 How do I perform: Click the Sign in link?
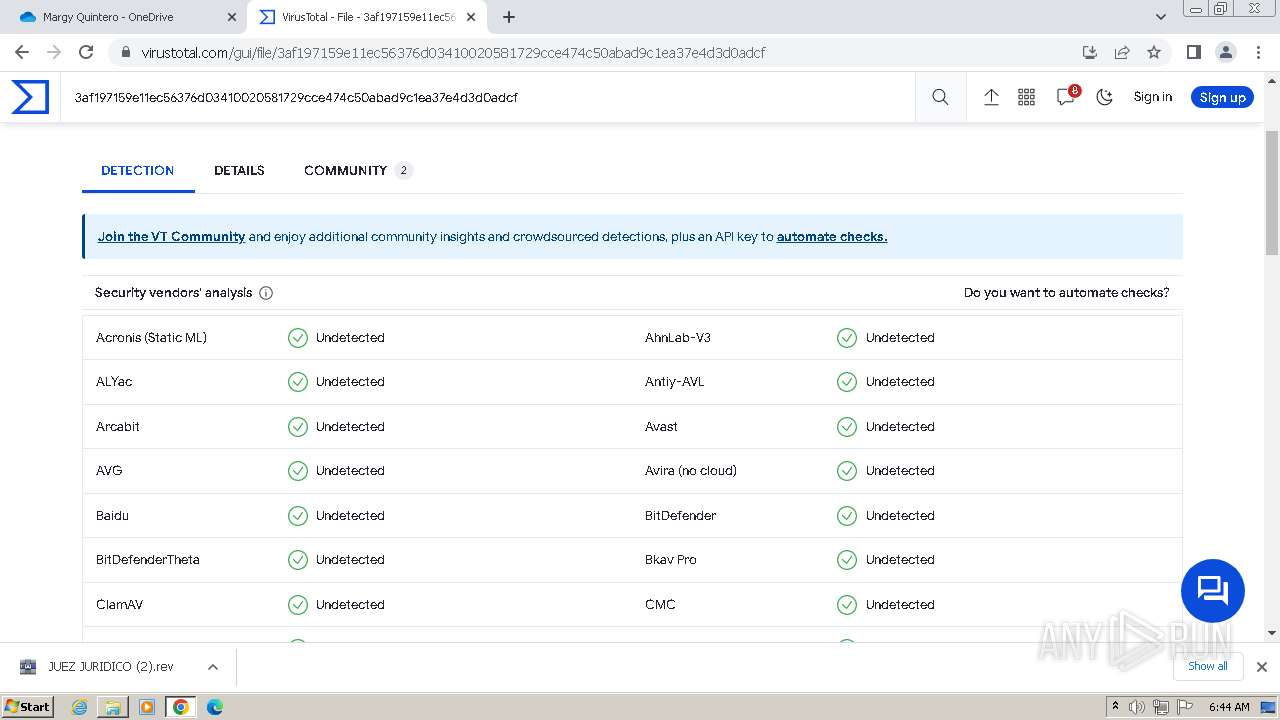pyautogui.click(x=1152, y=97)
